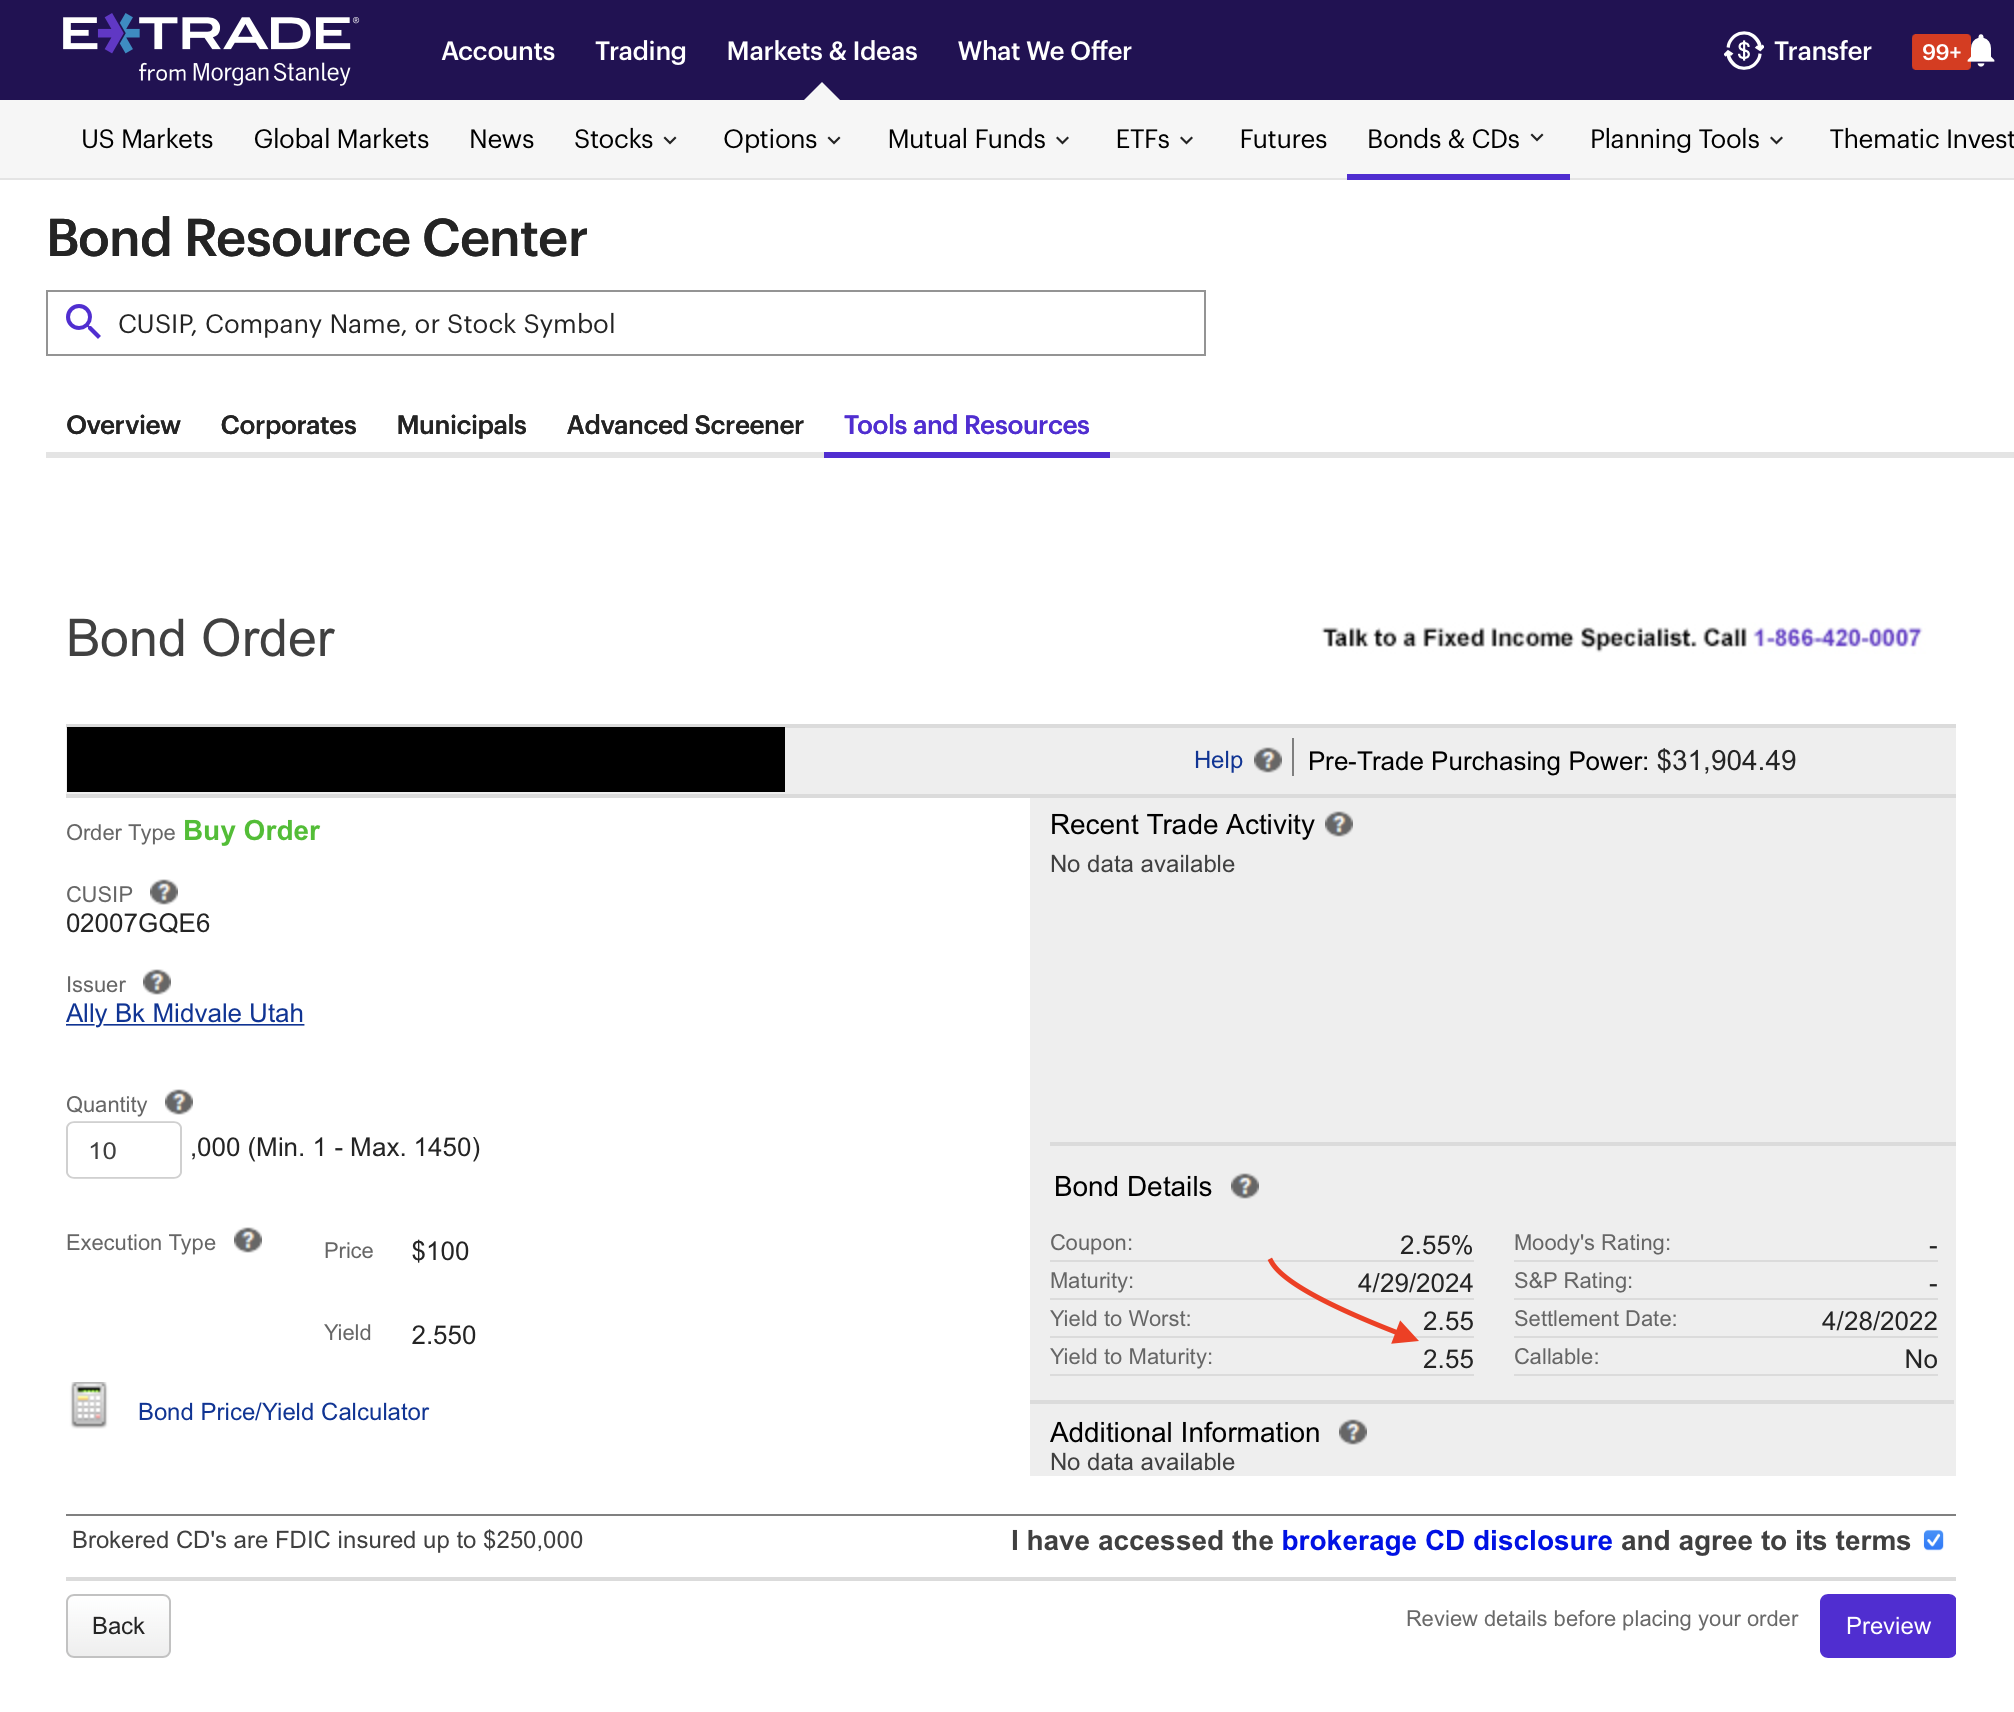Click the Recent Trade Activity help icon

click(1339, 824)
